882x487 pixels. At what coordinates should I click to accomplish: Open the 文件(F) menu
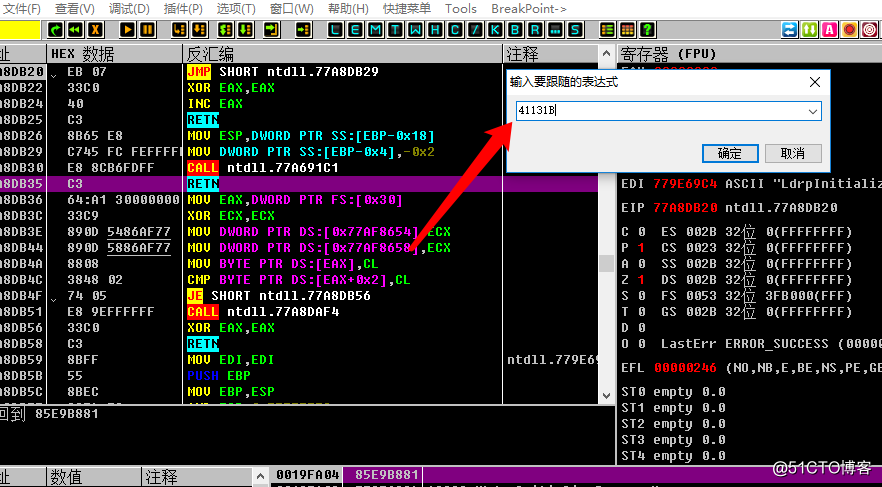click(x=22, y=9)
